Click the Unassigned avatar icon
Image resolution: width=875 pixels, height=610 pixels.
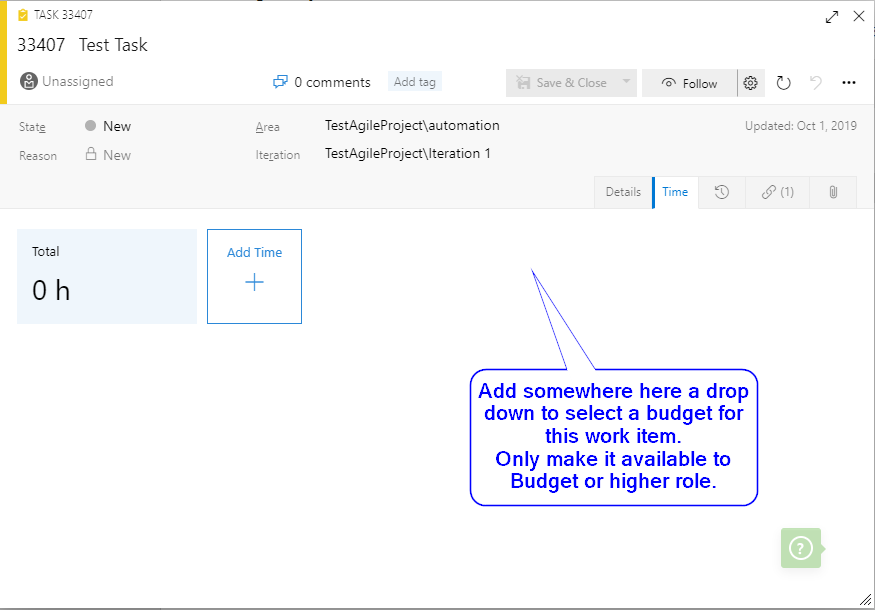29,81
